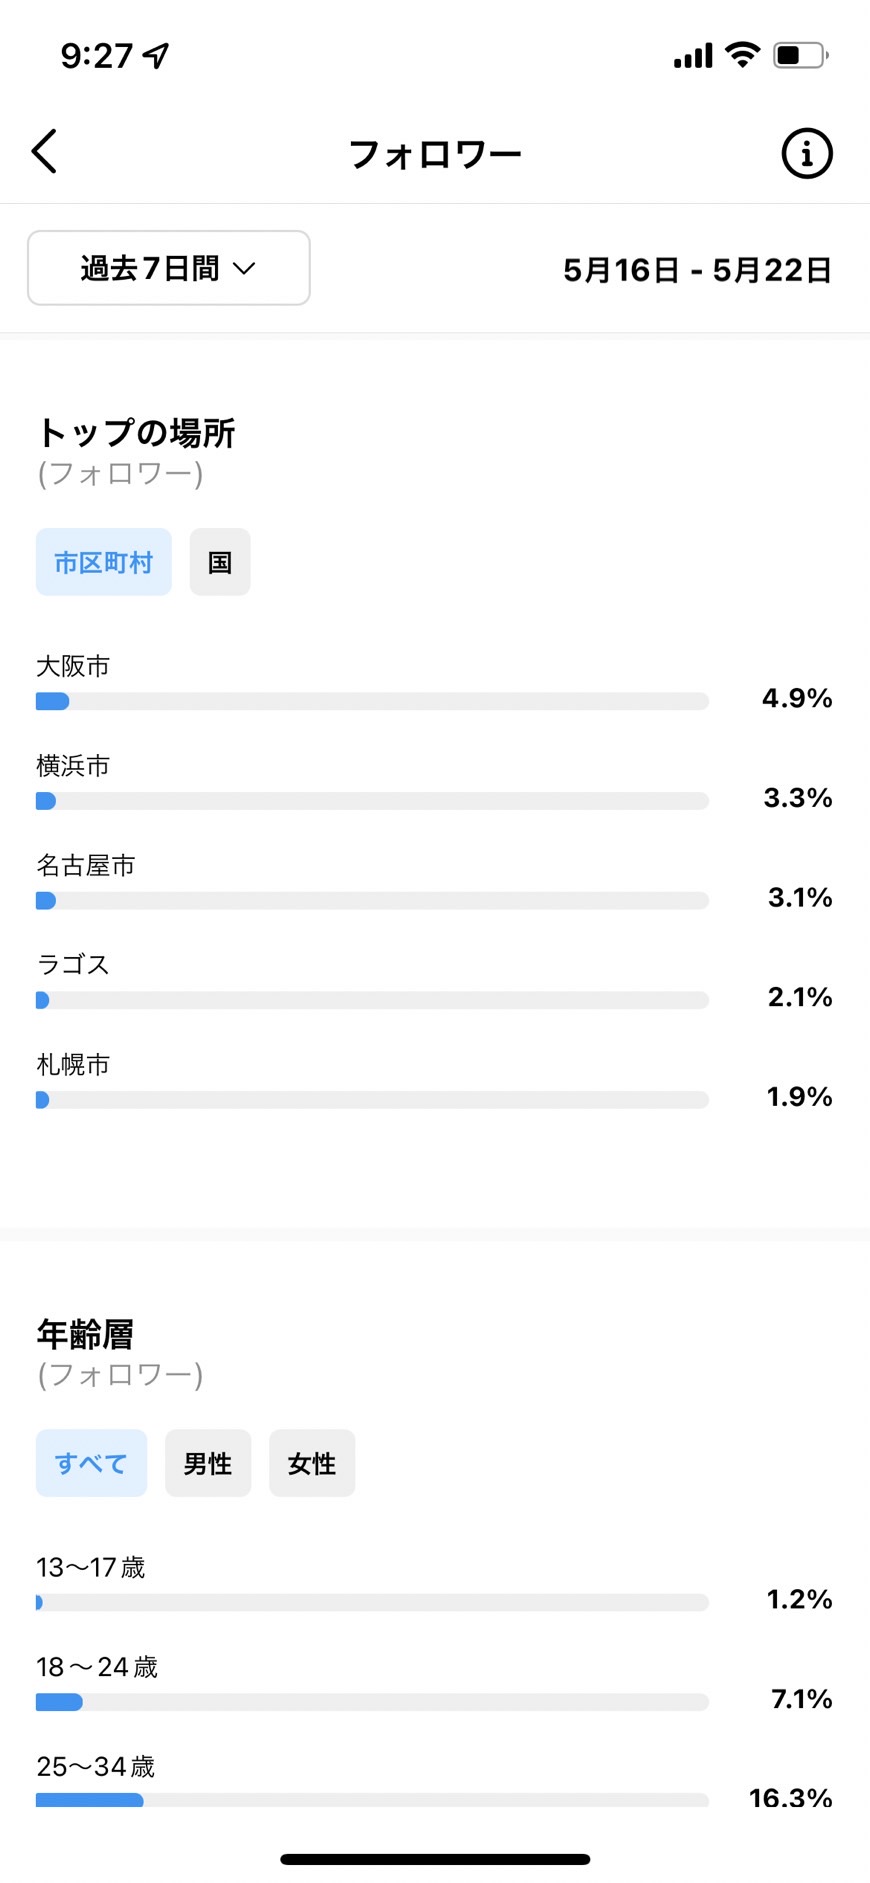870x1883 pixels.
Task: Tap the cellular signal bars icon
Action: point(693,55)
